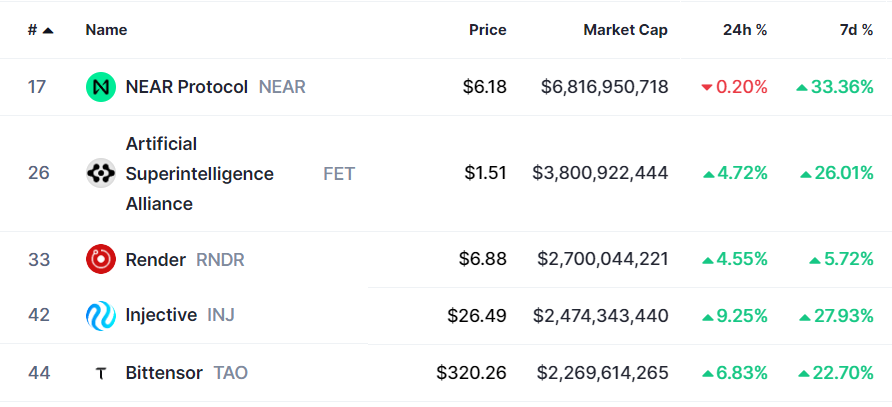
Task: Click the red down arrow by 0.20%
Action: (707, 88)
